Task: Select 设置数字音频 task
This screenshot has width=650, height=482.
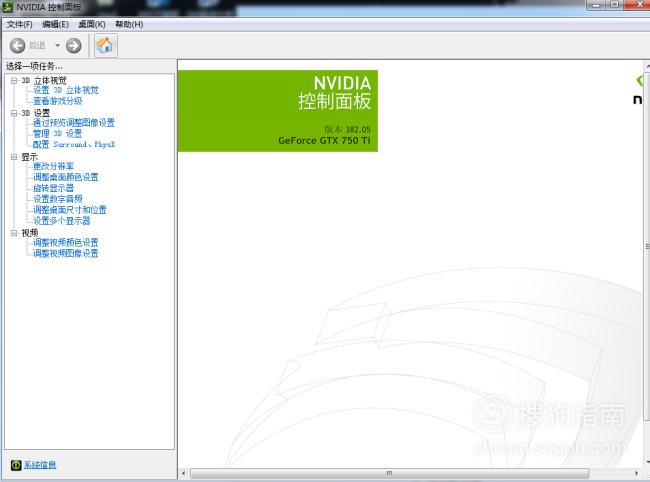Action: (x=57, y=199)
